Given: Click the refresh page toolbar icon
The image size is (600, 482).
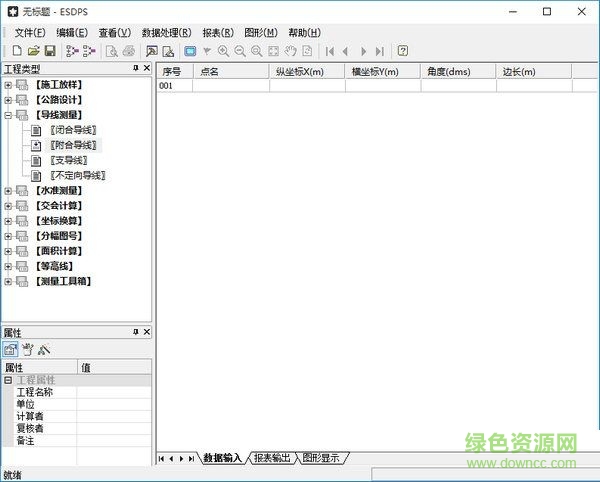Looking at the screenshot, I should click(307, 51).
